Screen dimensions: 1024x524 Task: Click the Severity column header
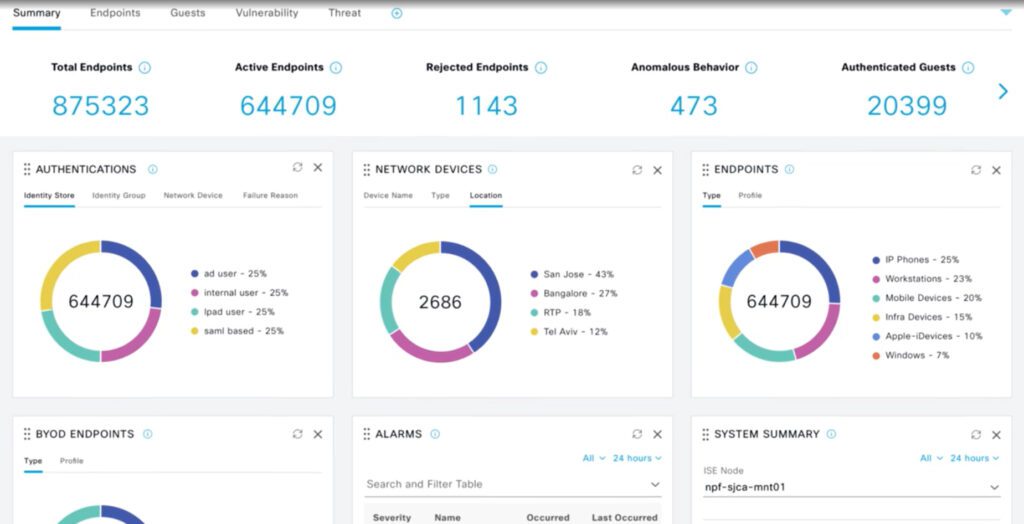click(x=392, y=517)
